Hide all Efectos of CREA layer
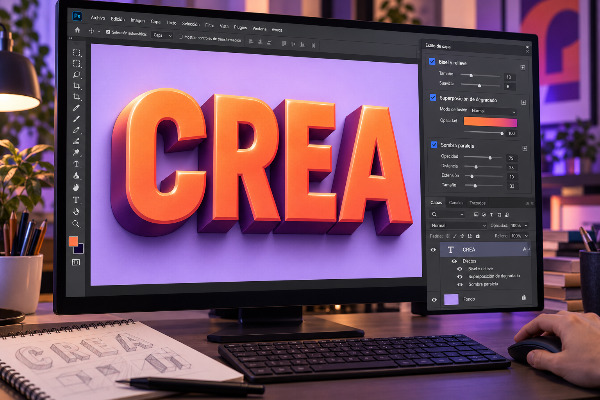 pyautogui.click(x=454, y=261)
